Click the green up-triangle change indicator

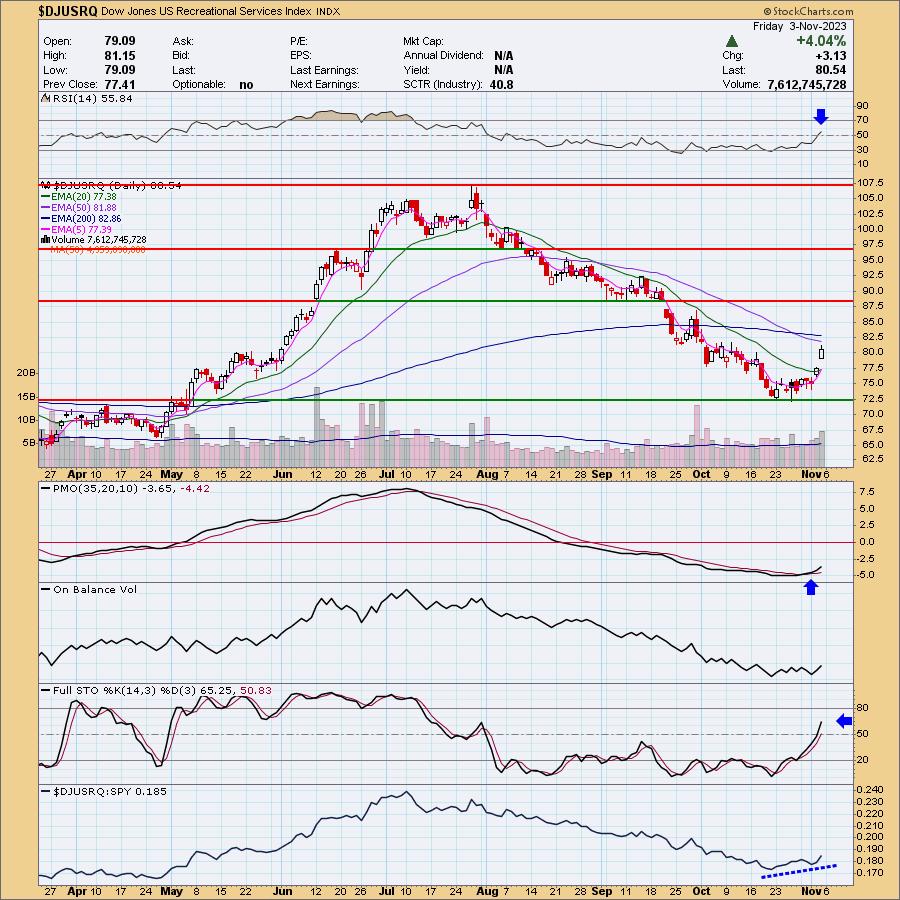pyautogui.click(x=731, y=41)
